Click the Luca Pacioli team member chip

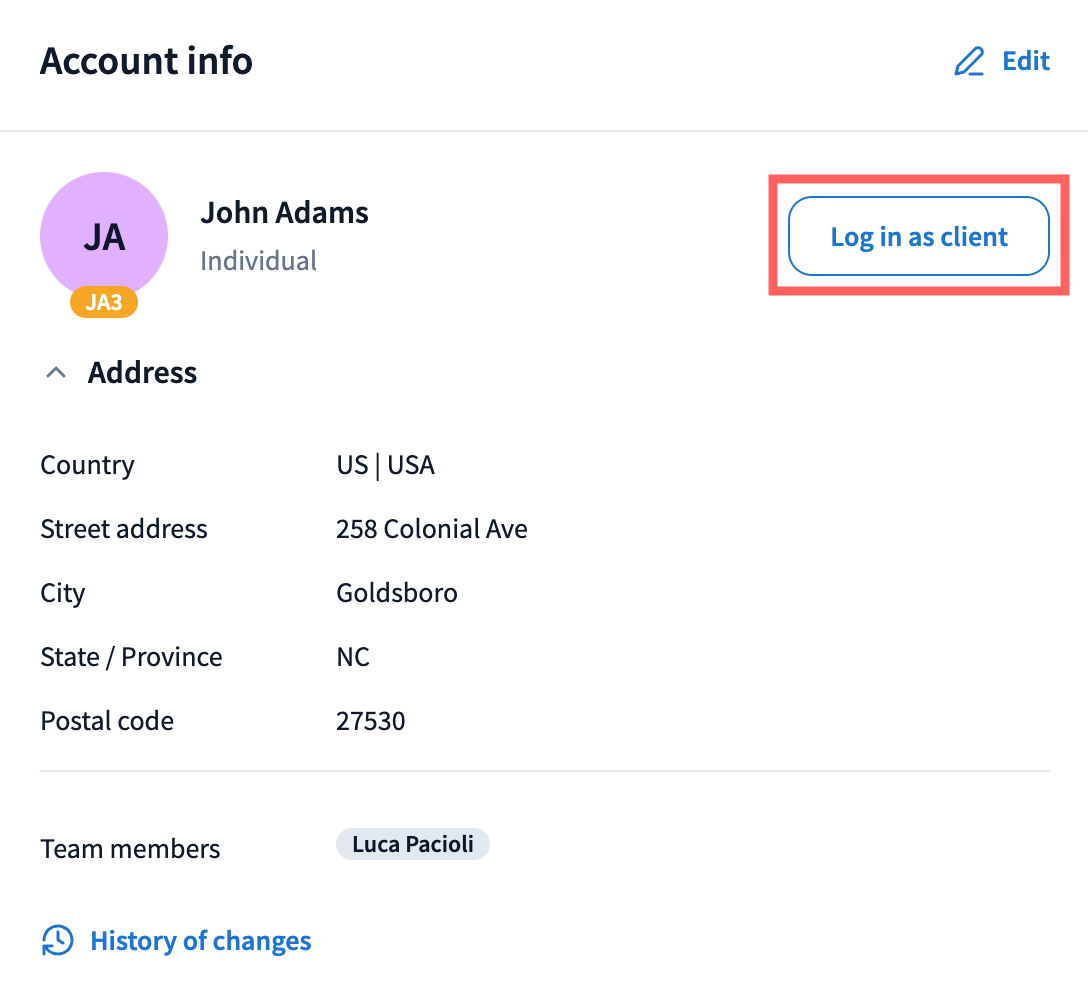412,844
